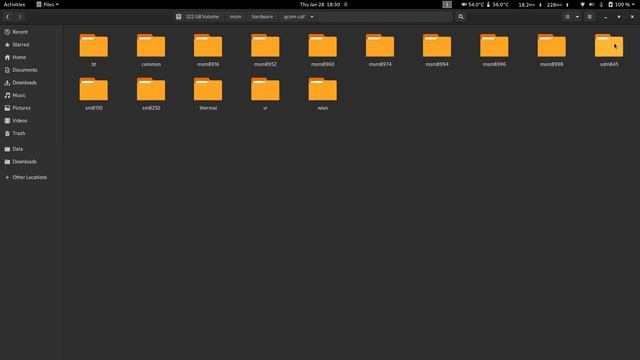Select the msm8996 folder
This screenshot has height=360, width=640.
point(494,50)
